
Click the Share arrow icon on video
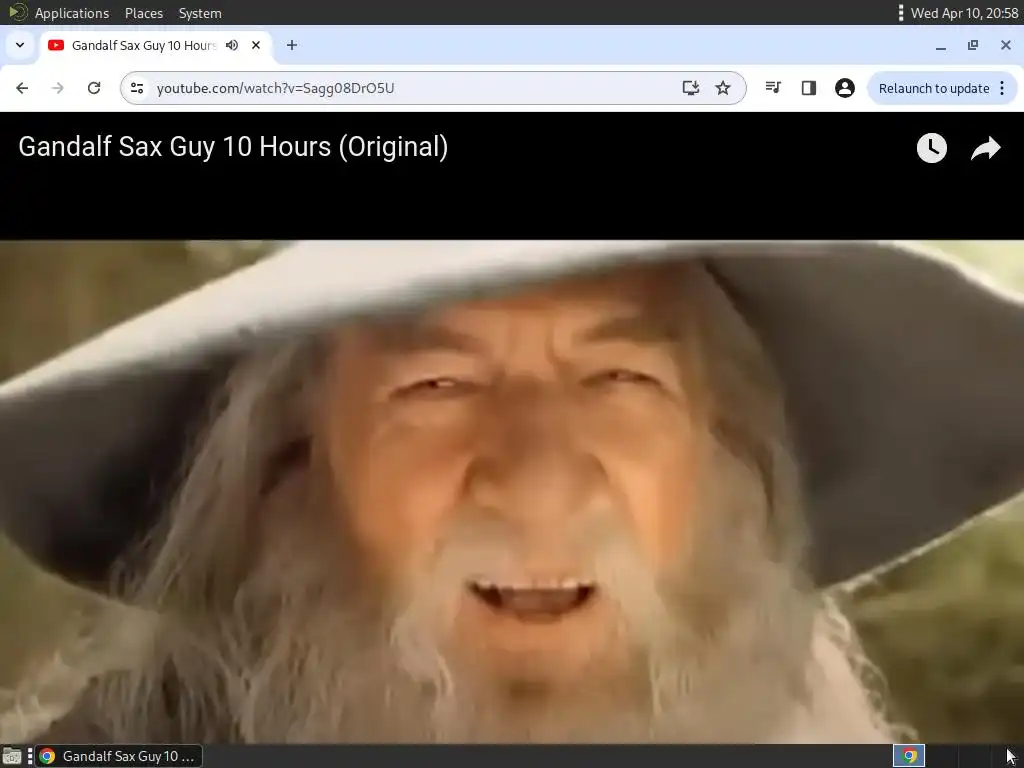coord(985,148)
